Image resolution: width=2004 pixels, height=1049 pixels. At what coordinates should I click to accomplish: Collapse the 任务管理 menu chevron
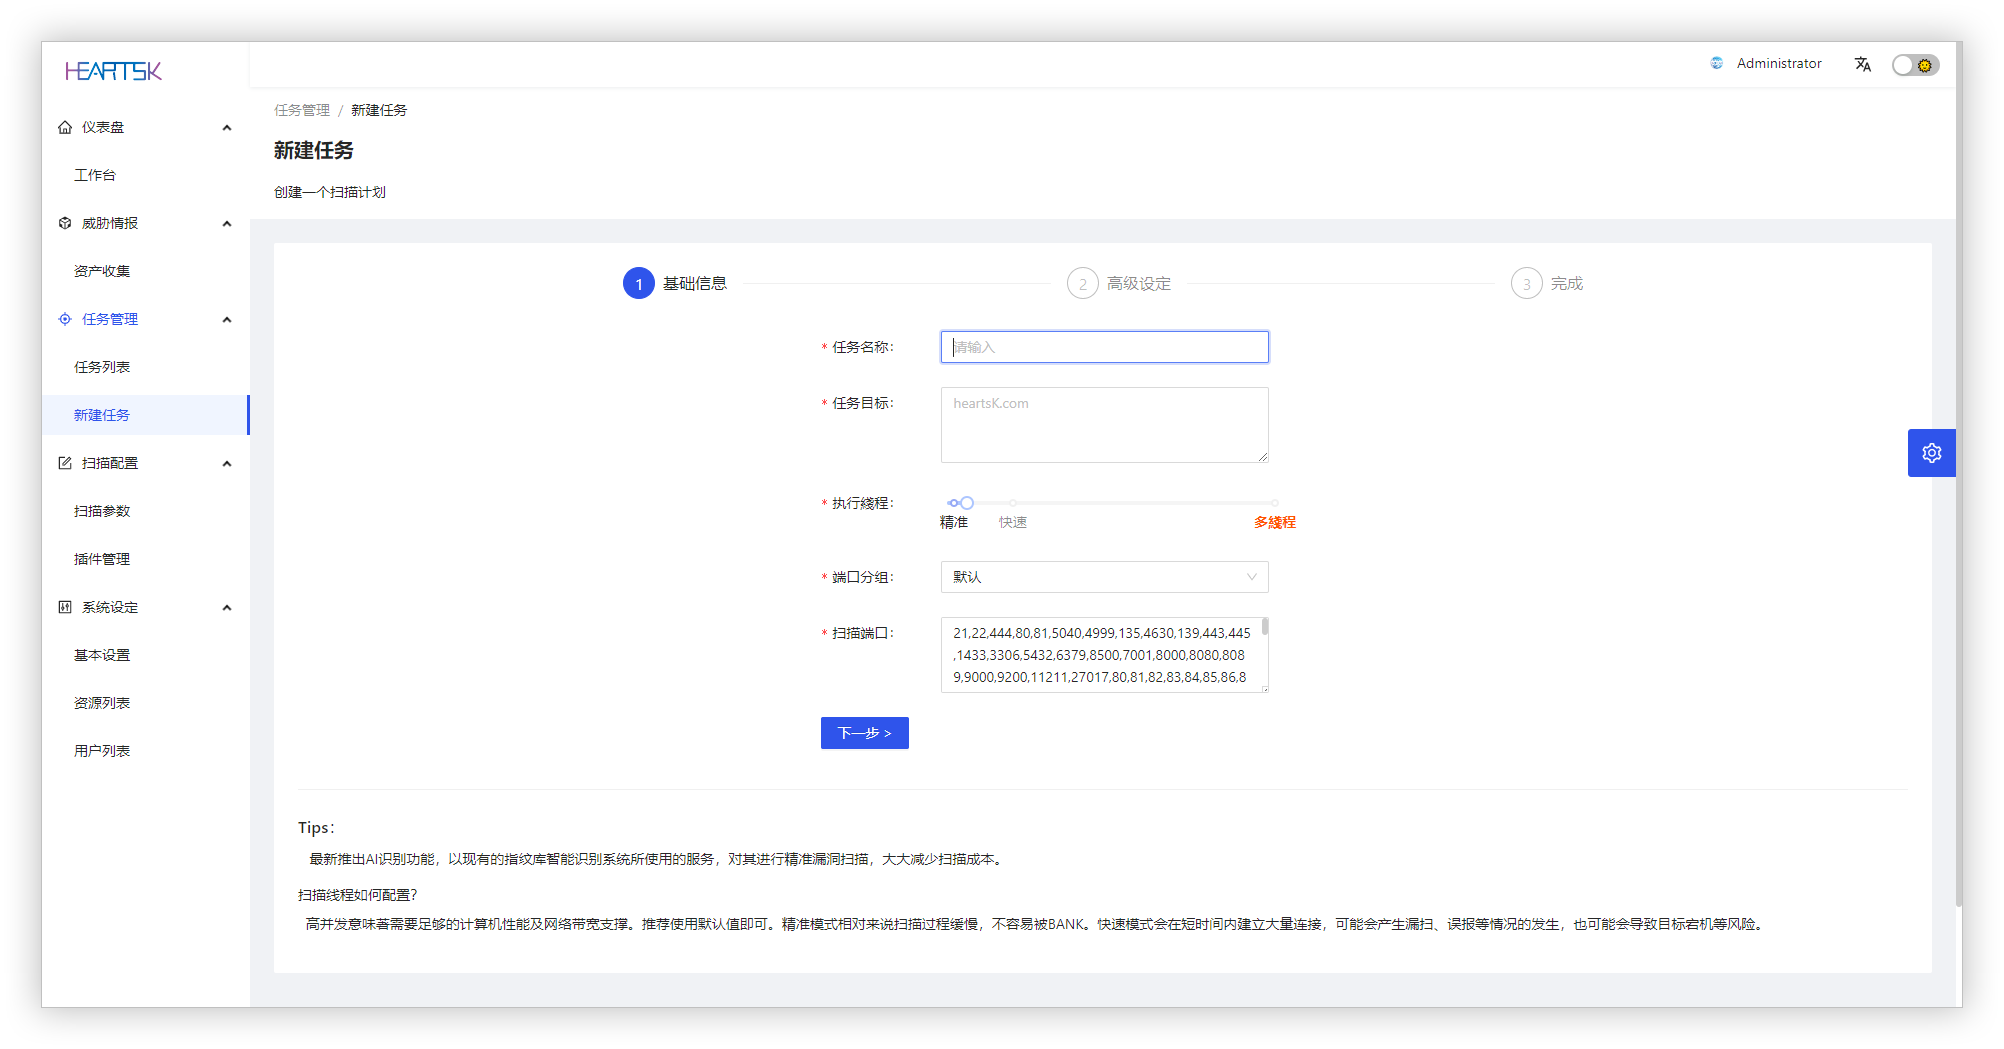pyautogui.click(x=227, y=319)
